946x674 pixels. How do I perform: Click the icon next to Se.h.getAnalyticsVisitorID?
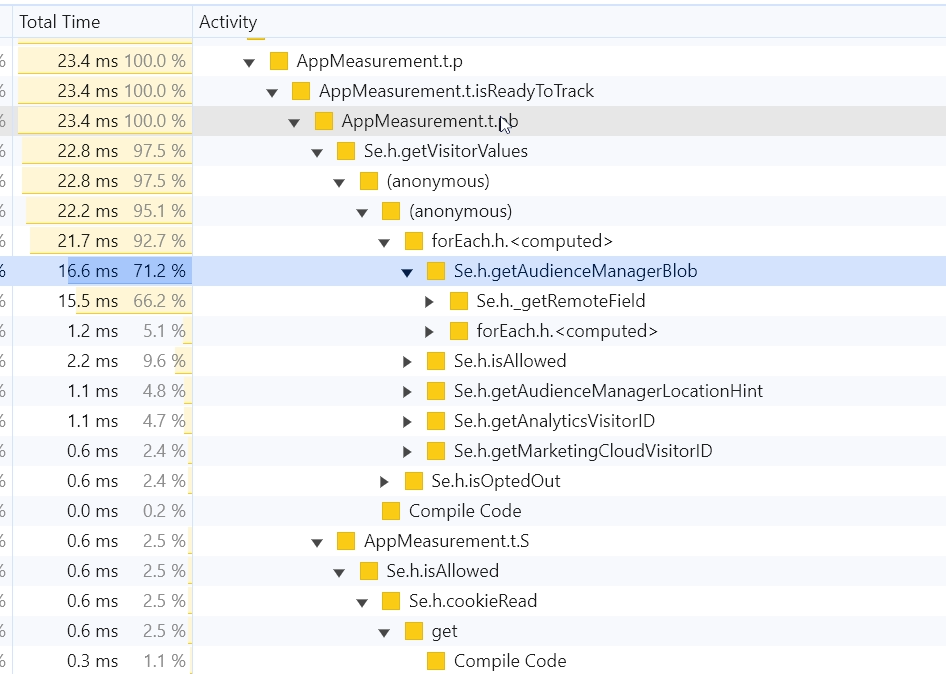(x=438, y=421)
